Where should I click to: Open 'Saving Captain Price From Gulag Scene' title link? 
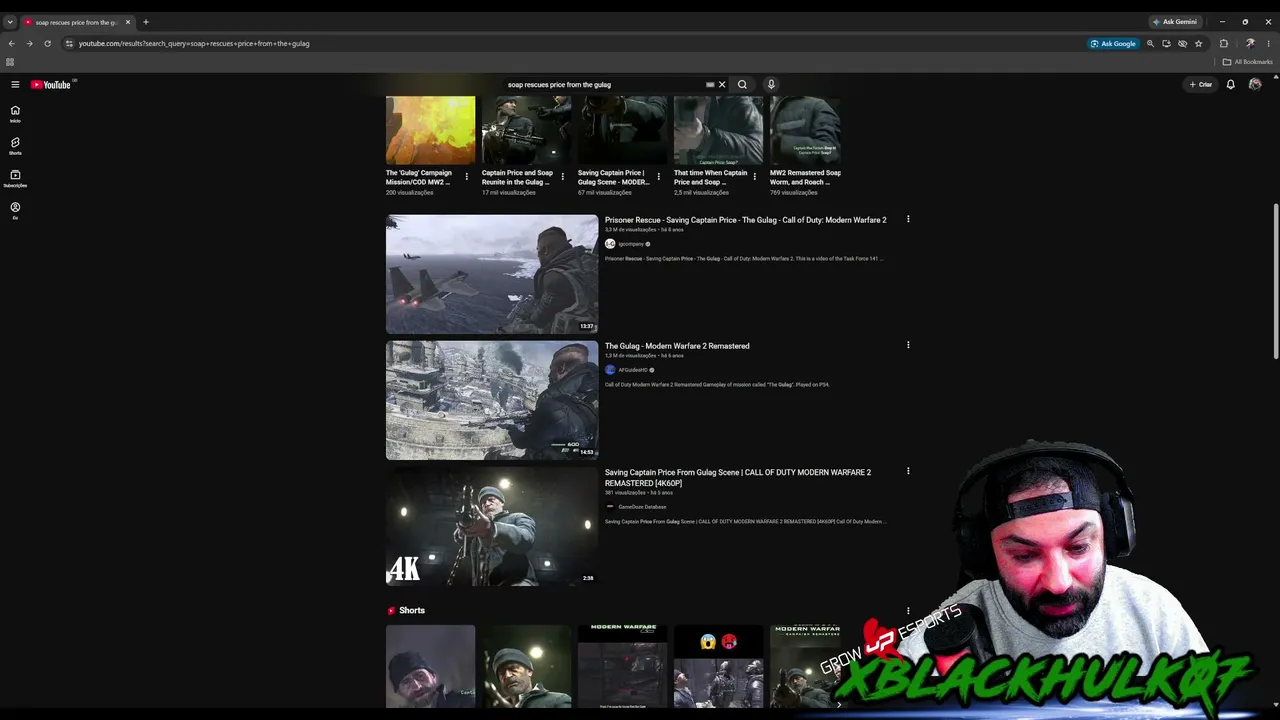coord(738,478)
